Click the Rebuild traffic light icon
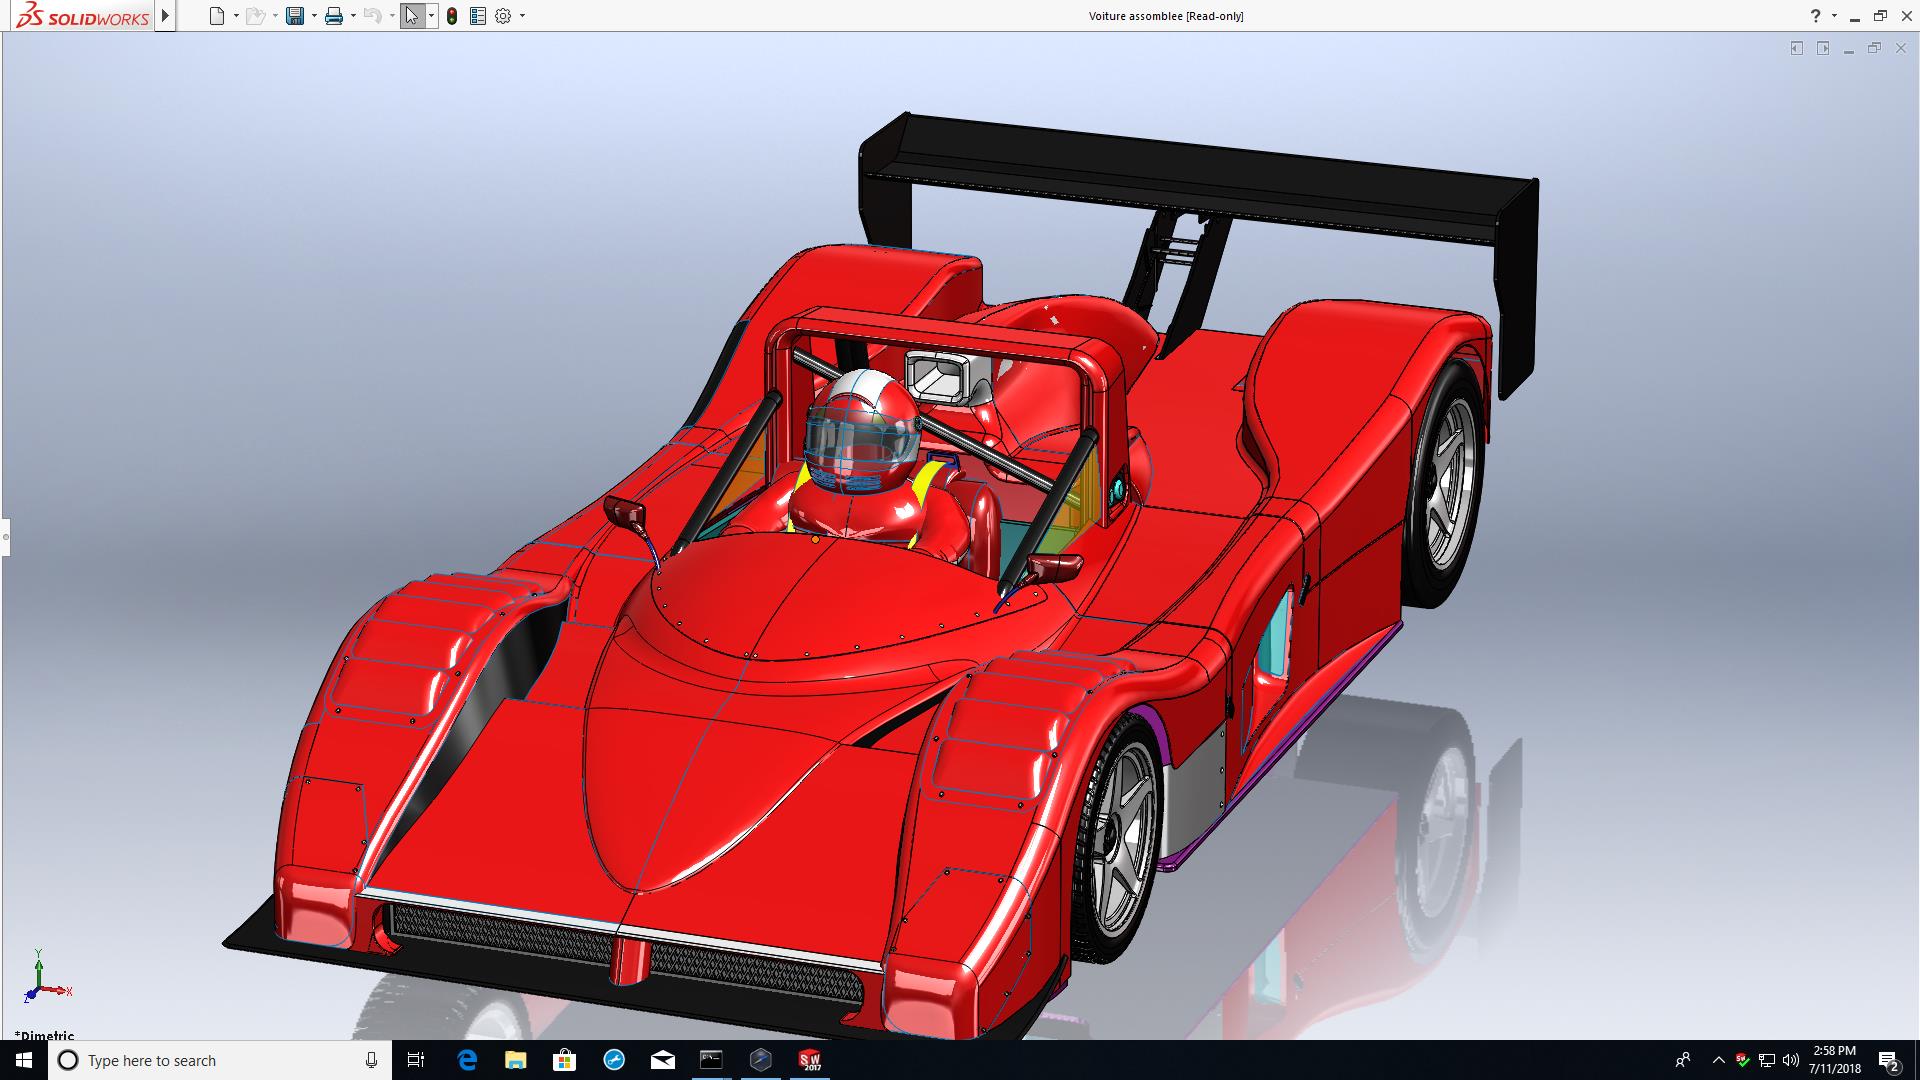 pos(452,16)
